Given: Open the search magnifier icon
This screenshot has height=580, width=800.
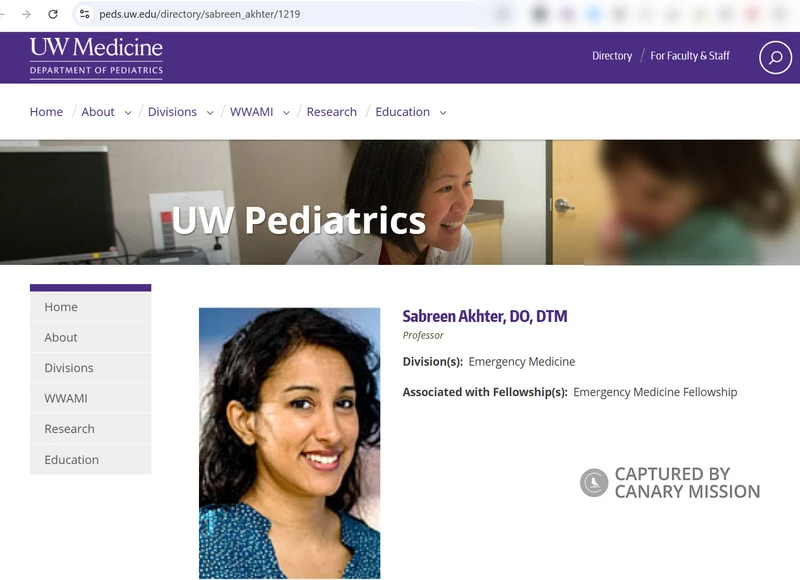Looking at the screenshot, I should click(775, 57).
